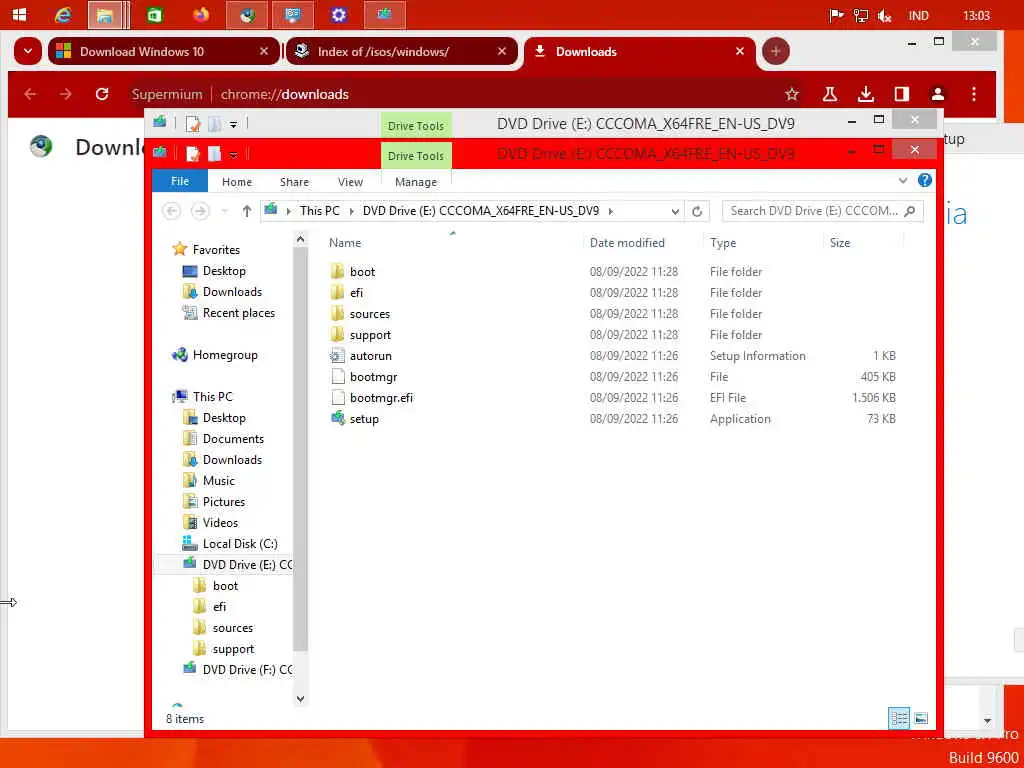Reload the chrome://downloads page
The width and height of the screenshot is (1024, 768).
(x=102, y=94)
